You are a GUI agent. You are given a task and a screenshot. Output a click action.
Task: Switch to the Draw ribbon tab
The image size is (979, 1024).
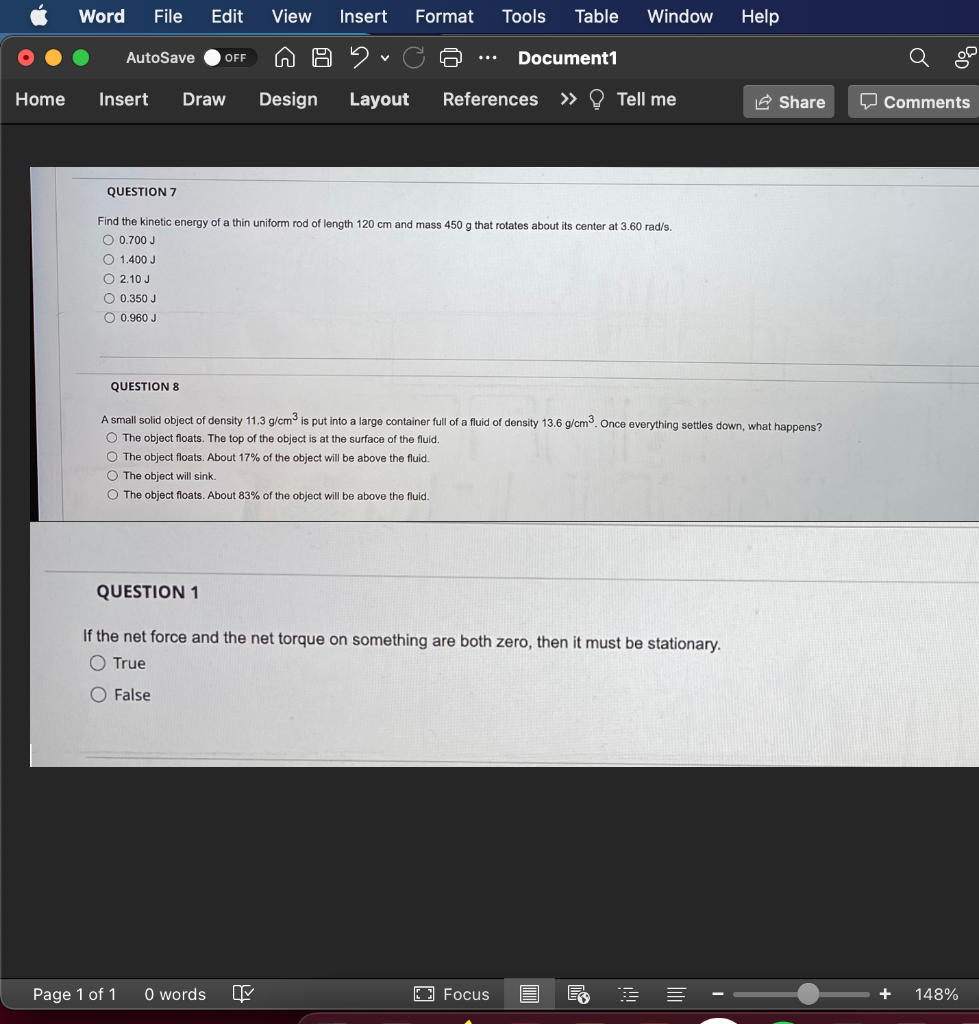point(204,99)
